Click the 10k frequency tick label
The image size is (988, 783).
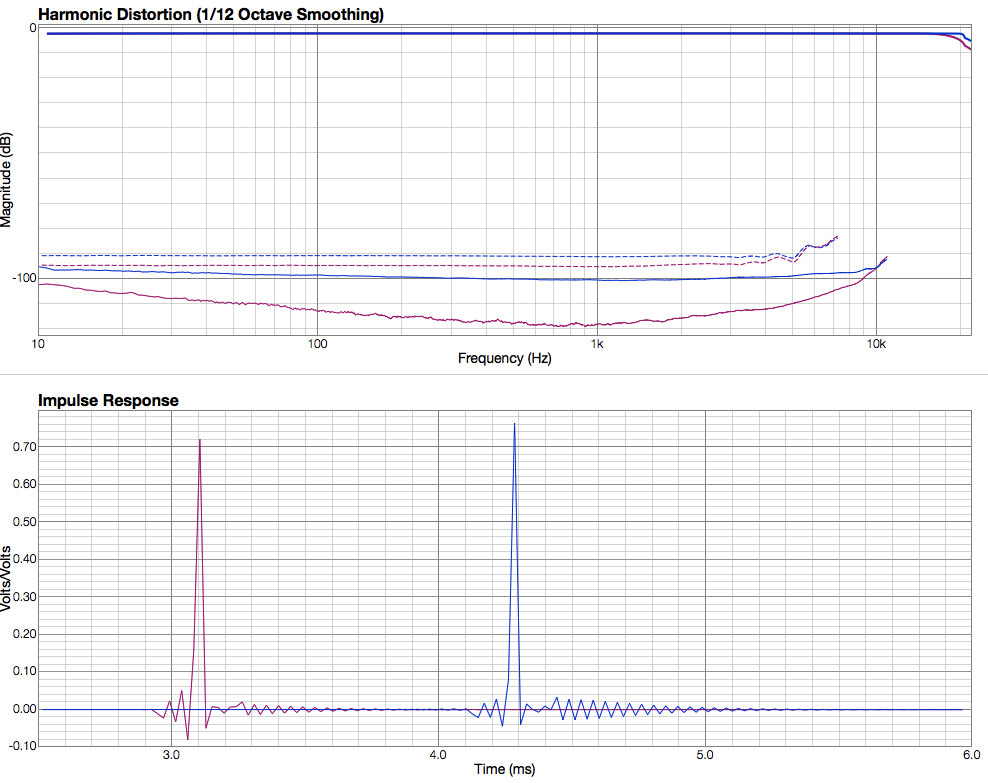876,344
